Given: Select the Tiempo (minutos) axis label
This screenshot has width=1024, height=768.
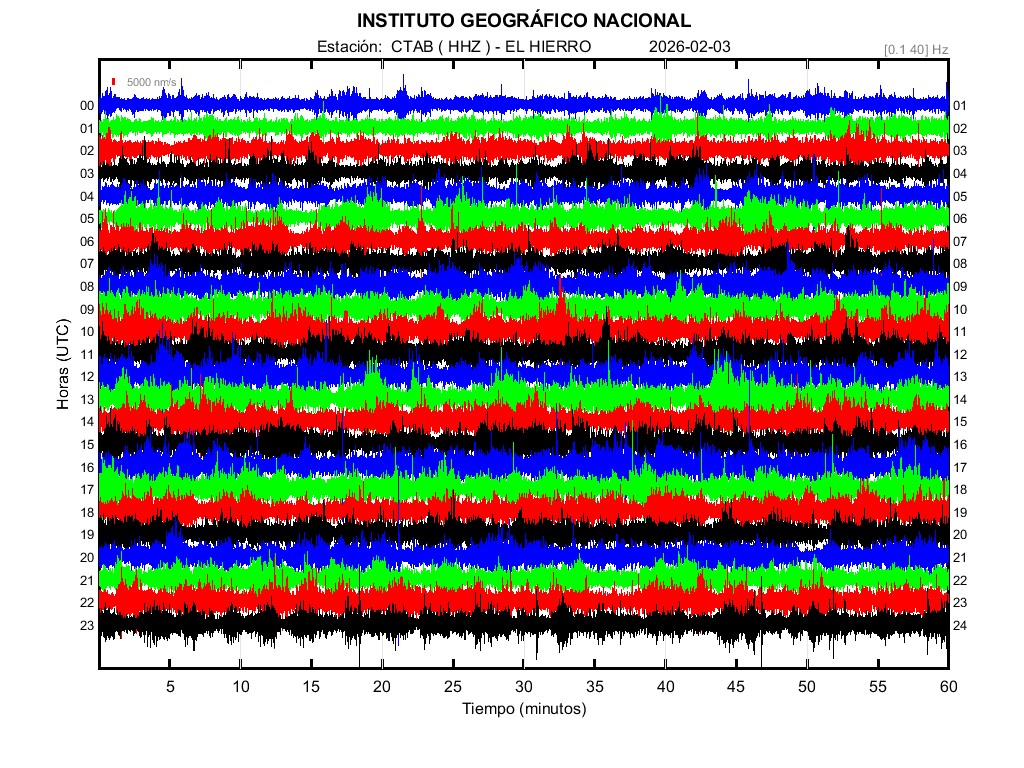Looking at the screenshot, I should [523, 709].
